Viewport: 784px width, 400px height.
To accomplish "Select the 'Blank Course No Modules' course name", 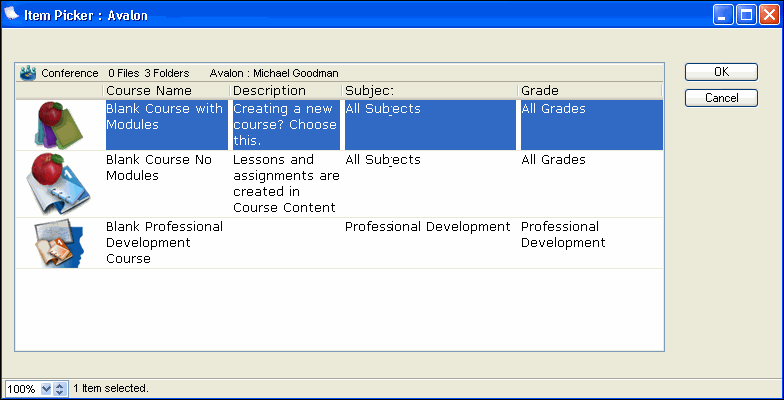I will tap(158, 167).
